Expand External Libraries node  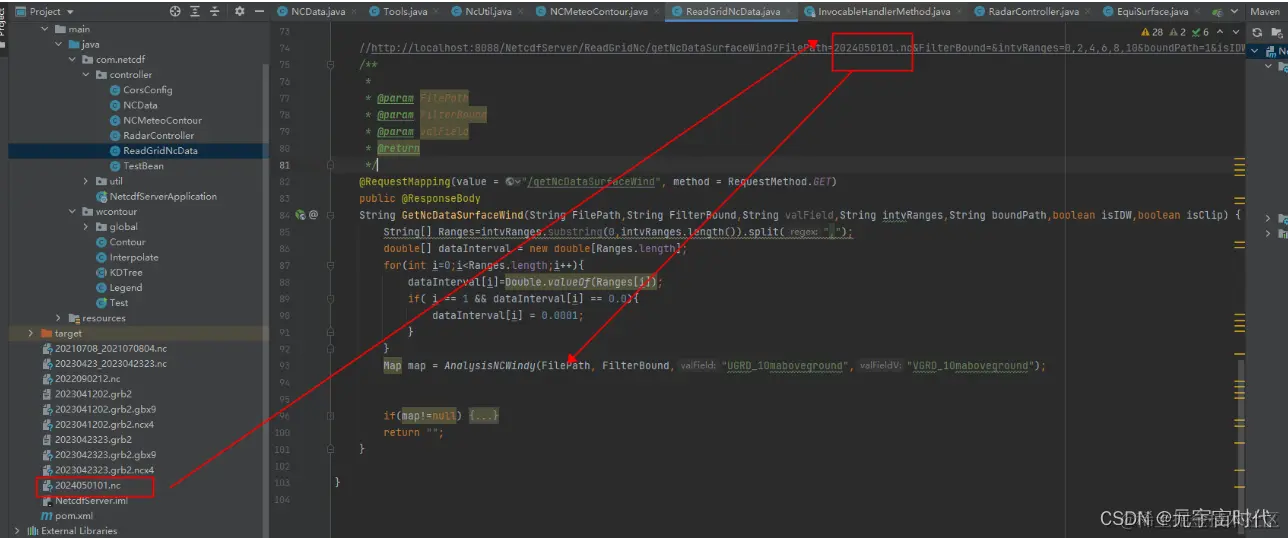tap(17, 531)
